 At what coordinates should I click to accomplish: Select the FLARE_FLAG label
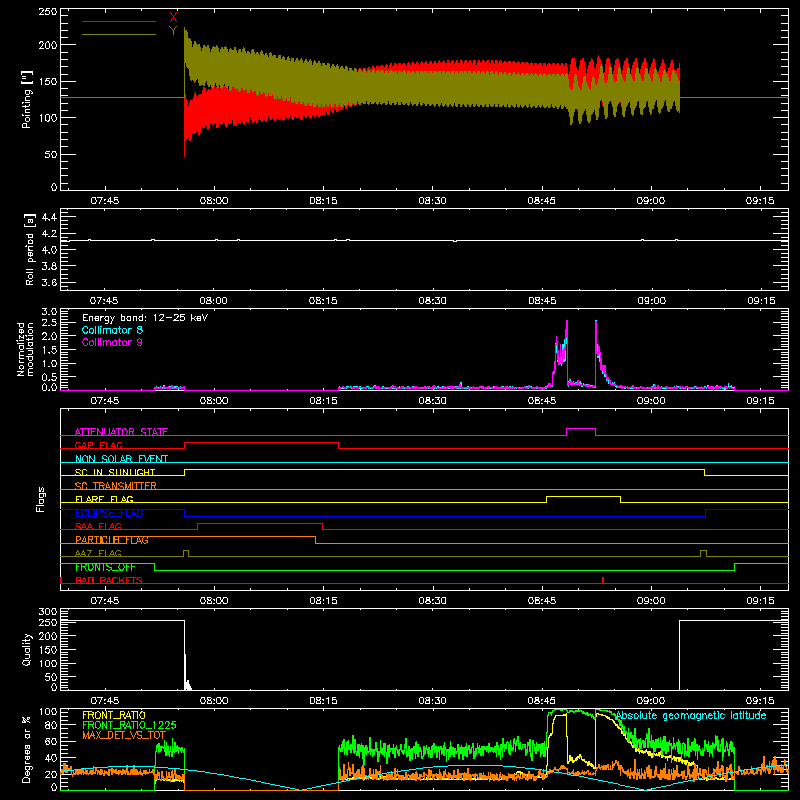[x=104, y=499]
